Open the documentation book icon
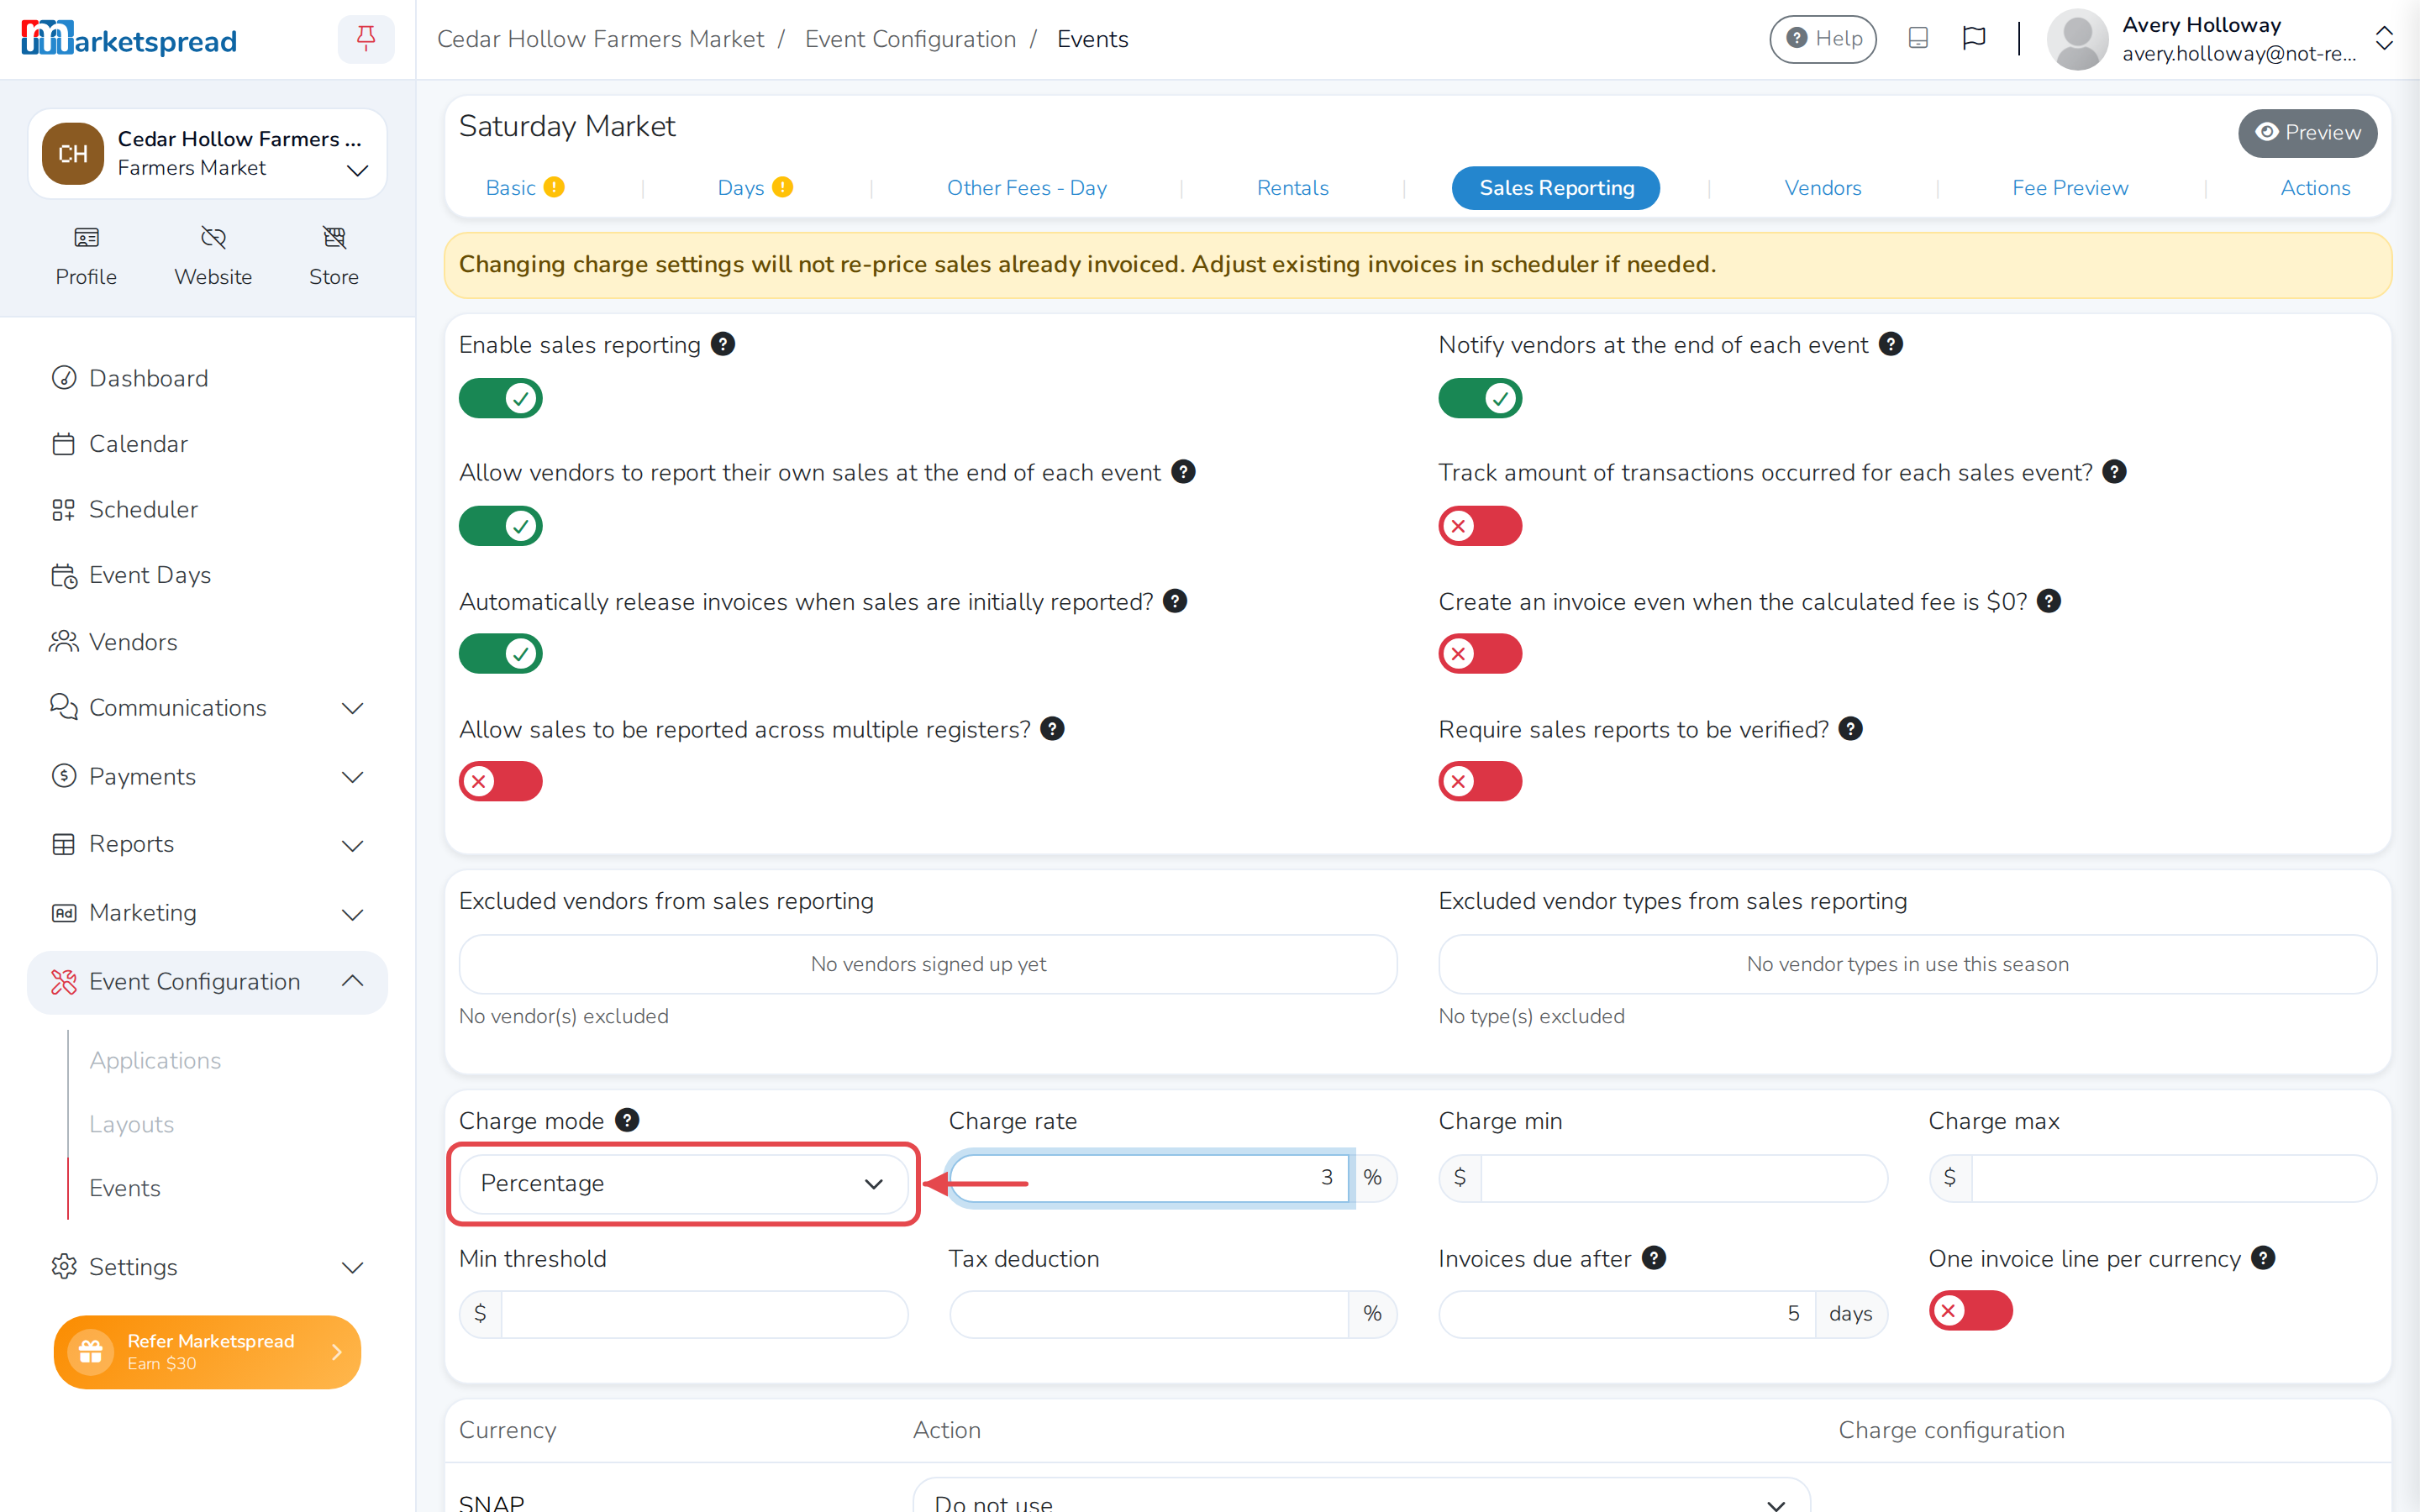This screenshot has width=2420, height=1512. coord(1918,38)
